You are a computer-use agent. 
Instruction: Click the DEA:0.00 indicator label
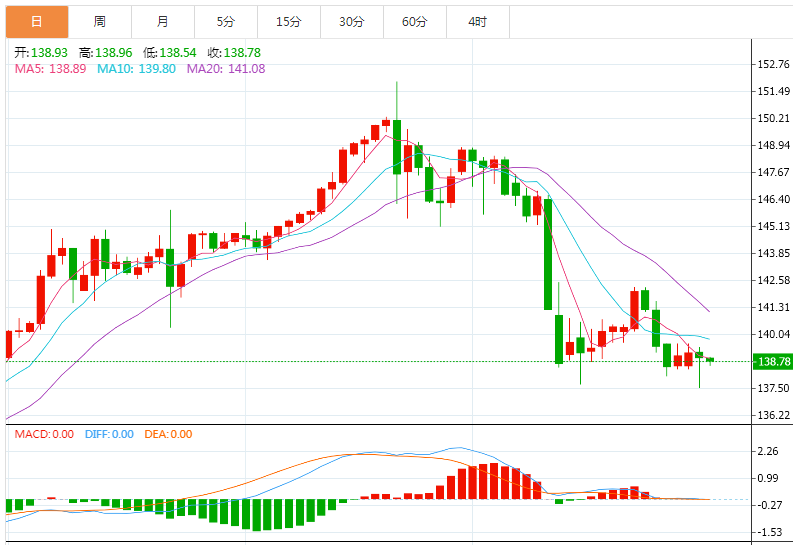(x=168, y=434)
